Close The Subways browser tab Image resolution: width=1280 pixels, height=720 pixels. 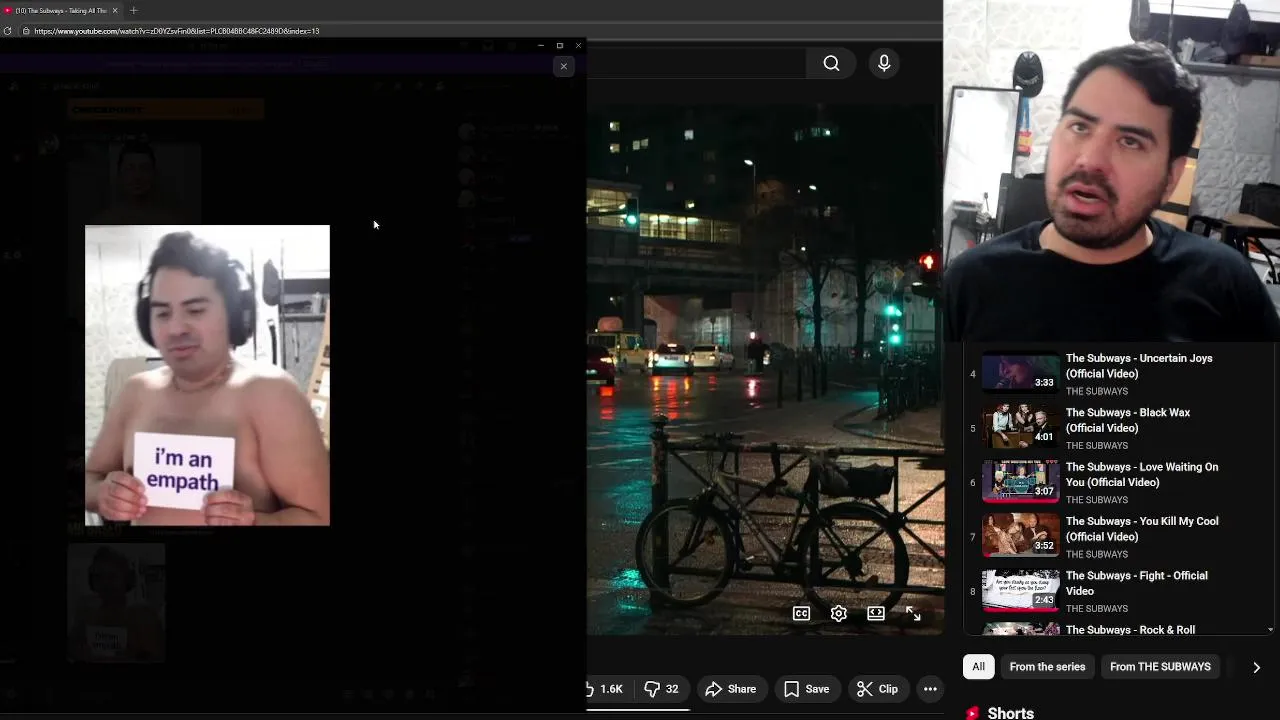click(115, 10)
